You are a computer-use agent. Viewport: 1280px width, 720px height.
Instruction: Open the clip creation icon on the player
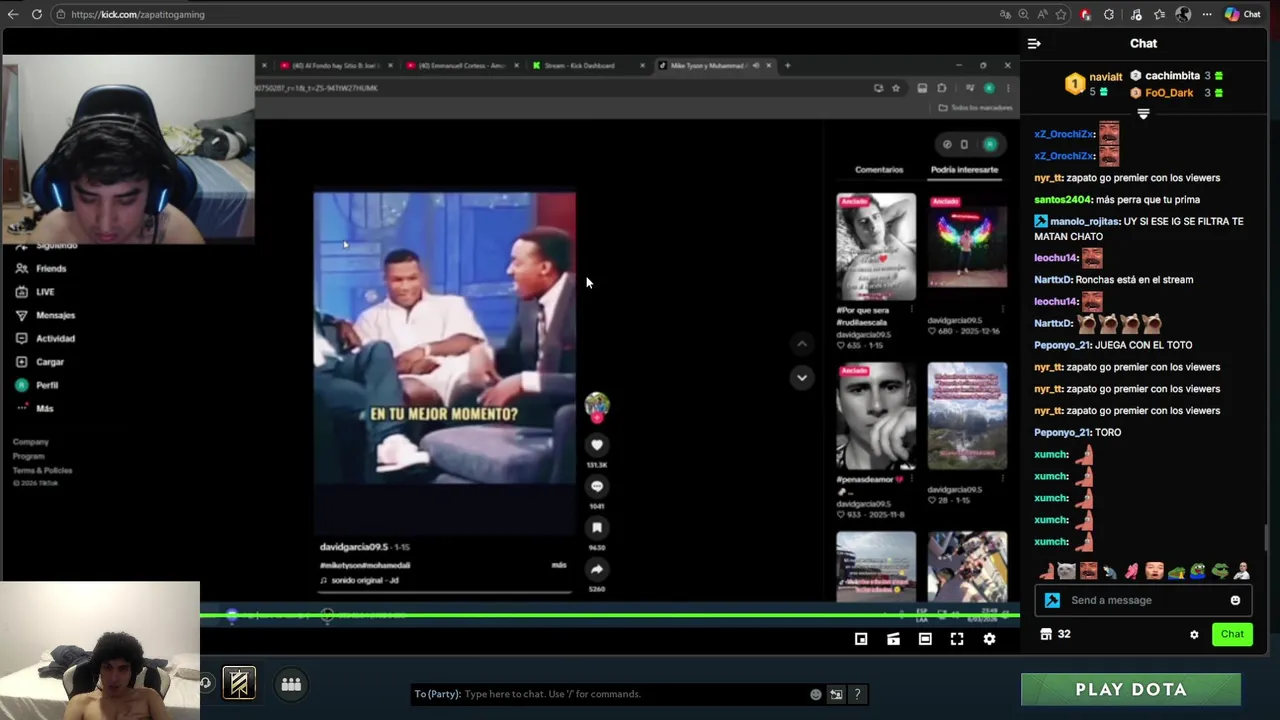coord(893,639)
